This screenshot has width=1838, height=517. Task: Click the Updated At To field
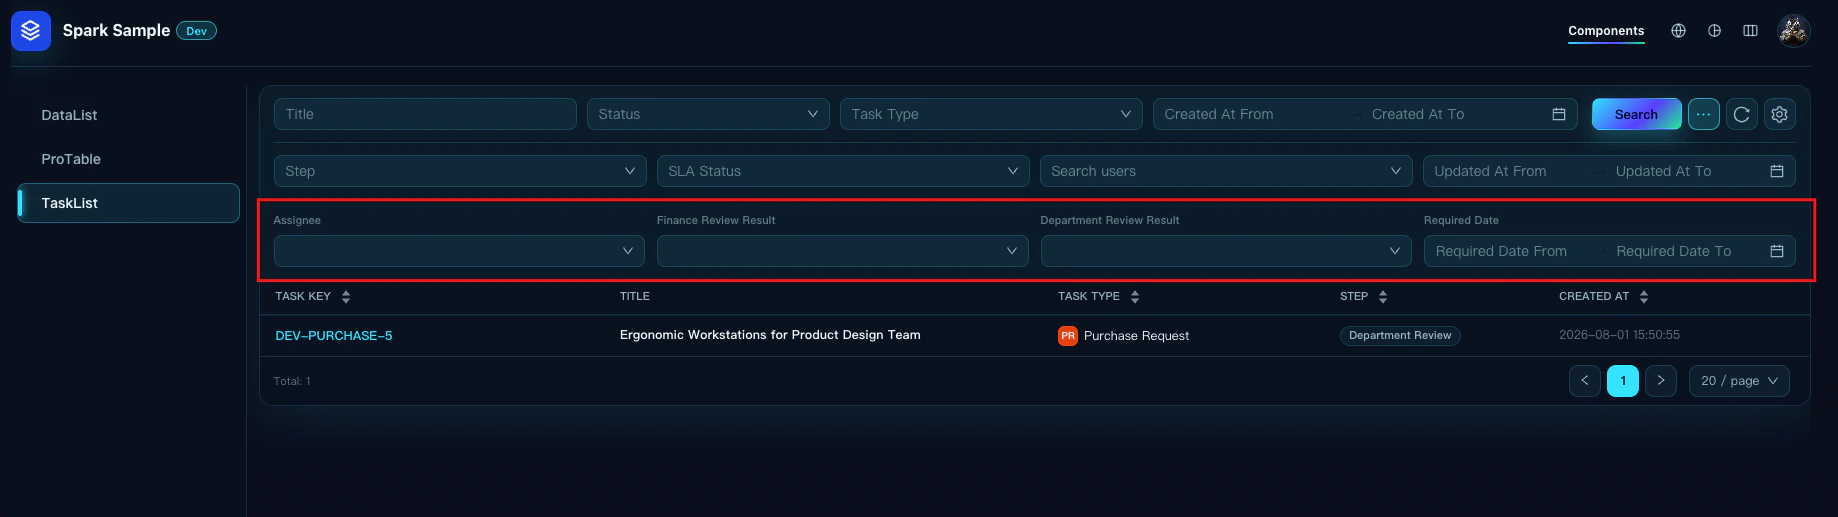[x=1685, y=171]
